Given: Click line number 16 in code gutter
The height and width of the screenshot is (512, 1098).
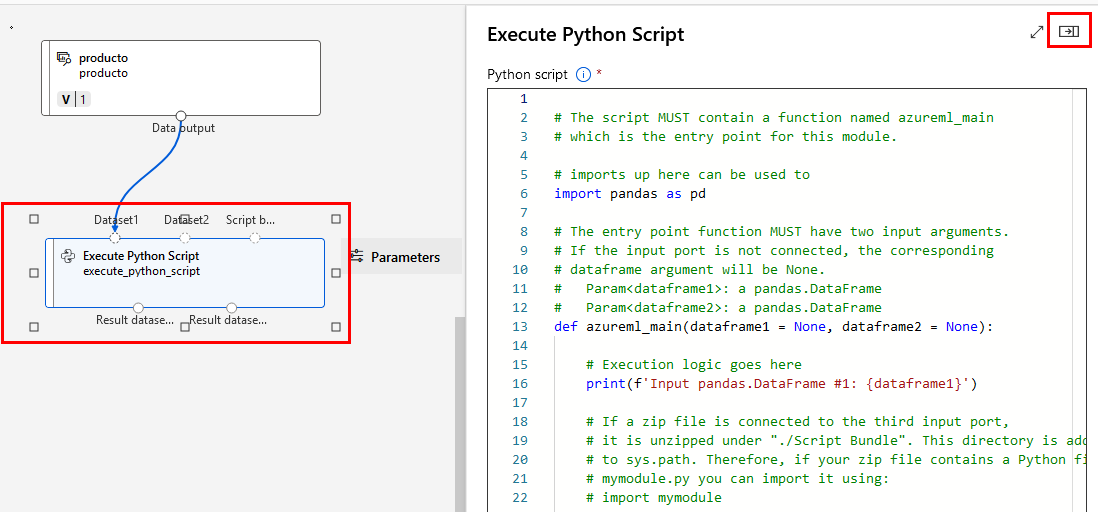Looking at the screenshot, I should pyautogui.click(x=520, y=384).
